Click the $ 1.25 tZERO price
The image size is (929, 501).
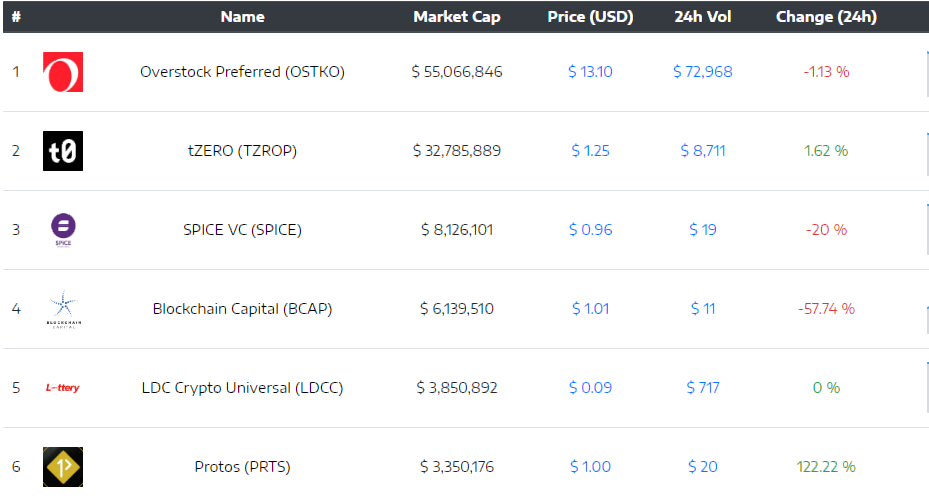click(x=590, y=151)
